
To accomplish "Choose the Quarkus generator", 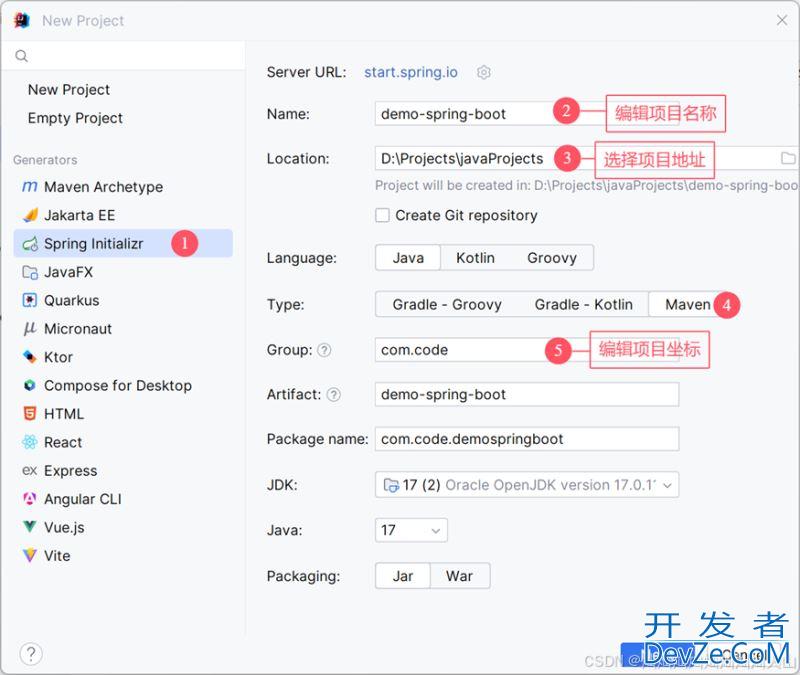I will coord(123,301).
